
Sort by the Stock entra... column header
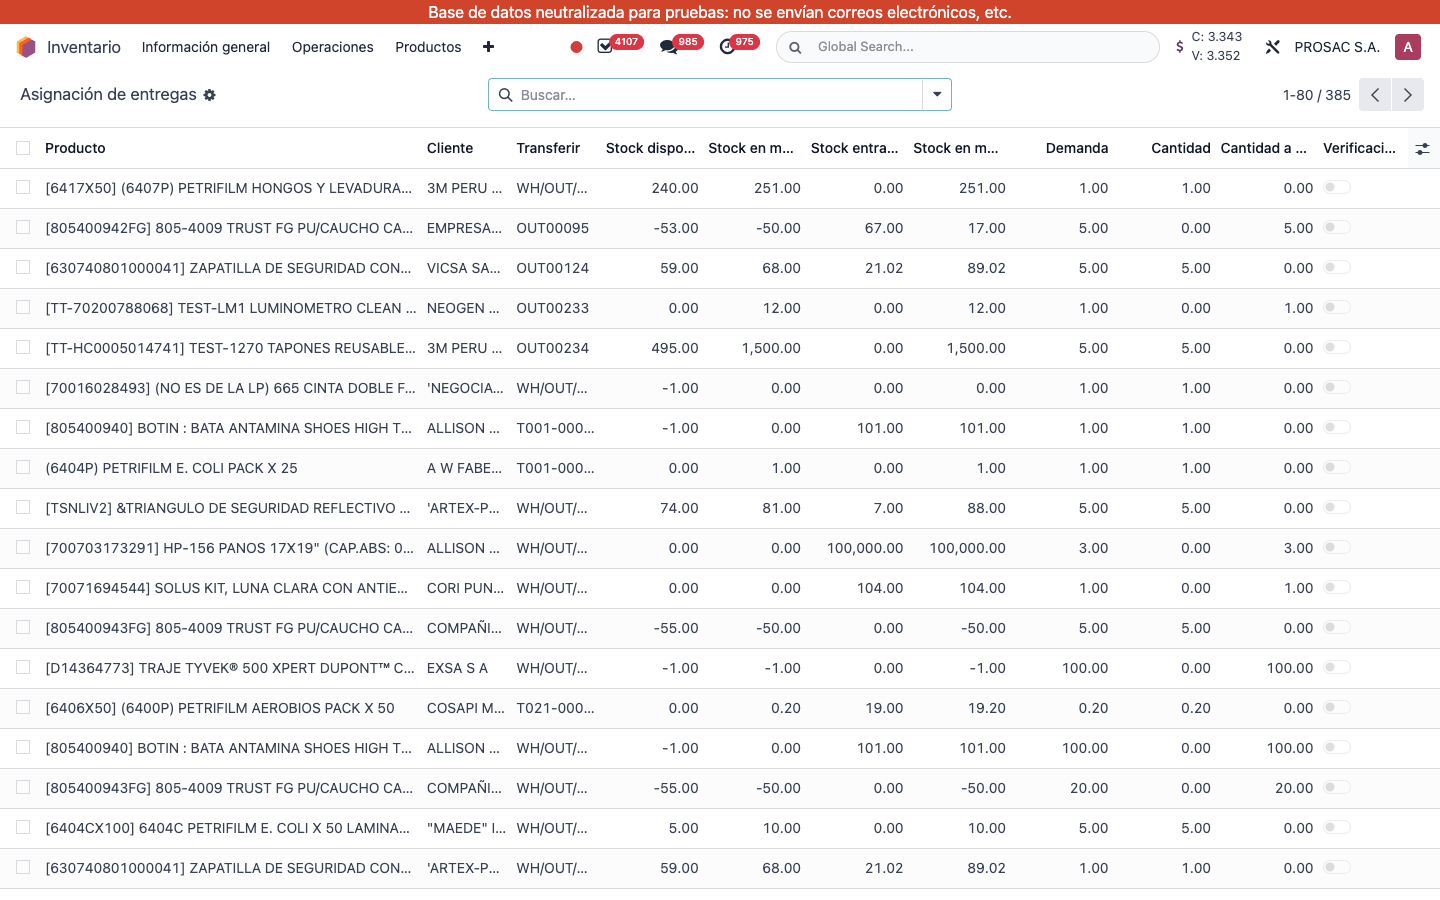[855, 148]
